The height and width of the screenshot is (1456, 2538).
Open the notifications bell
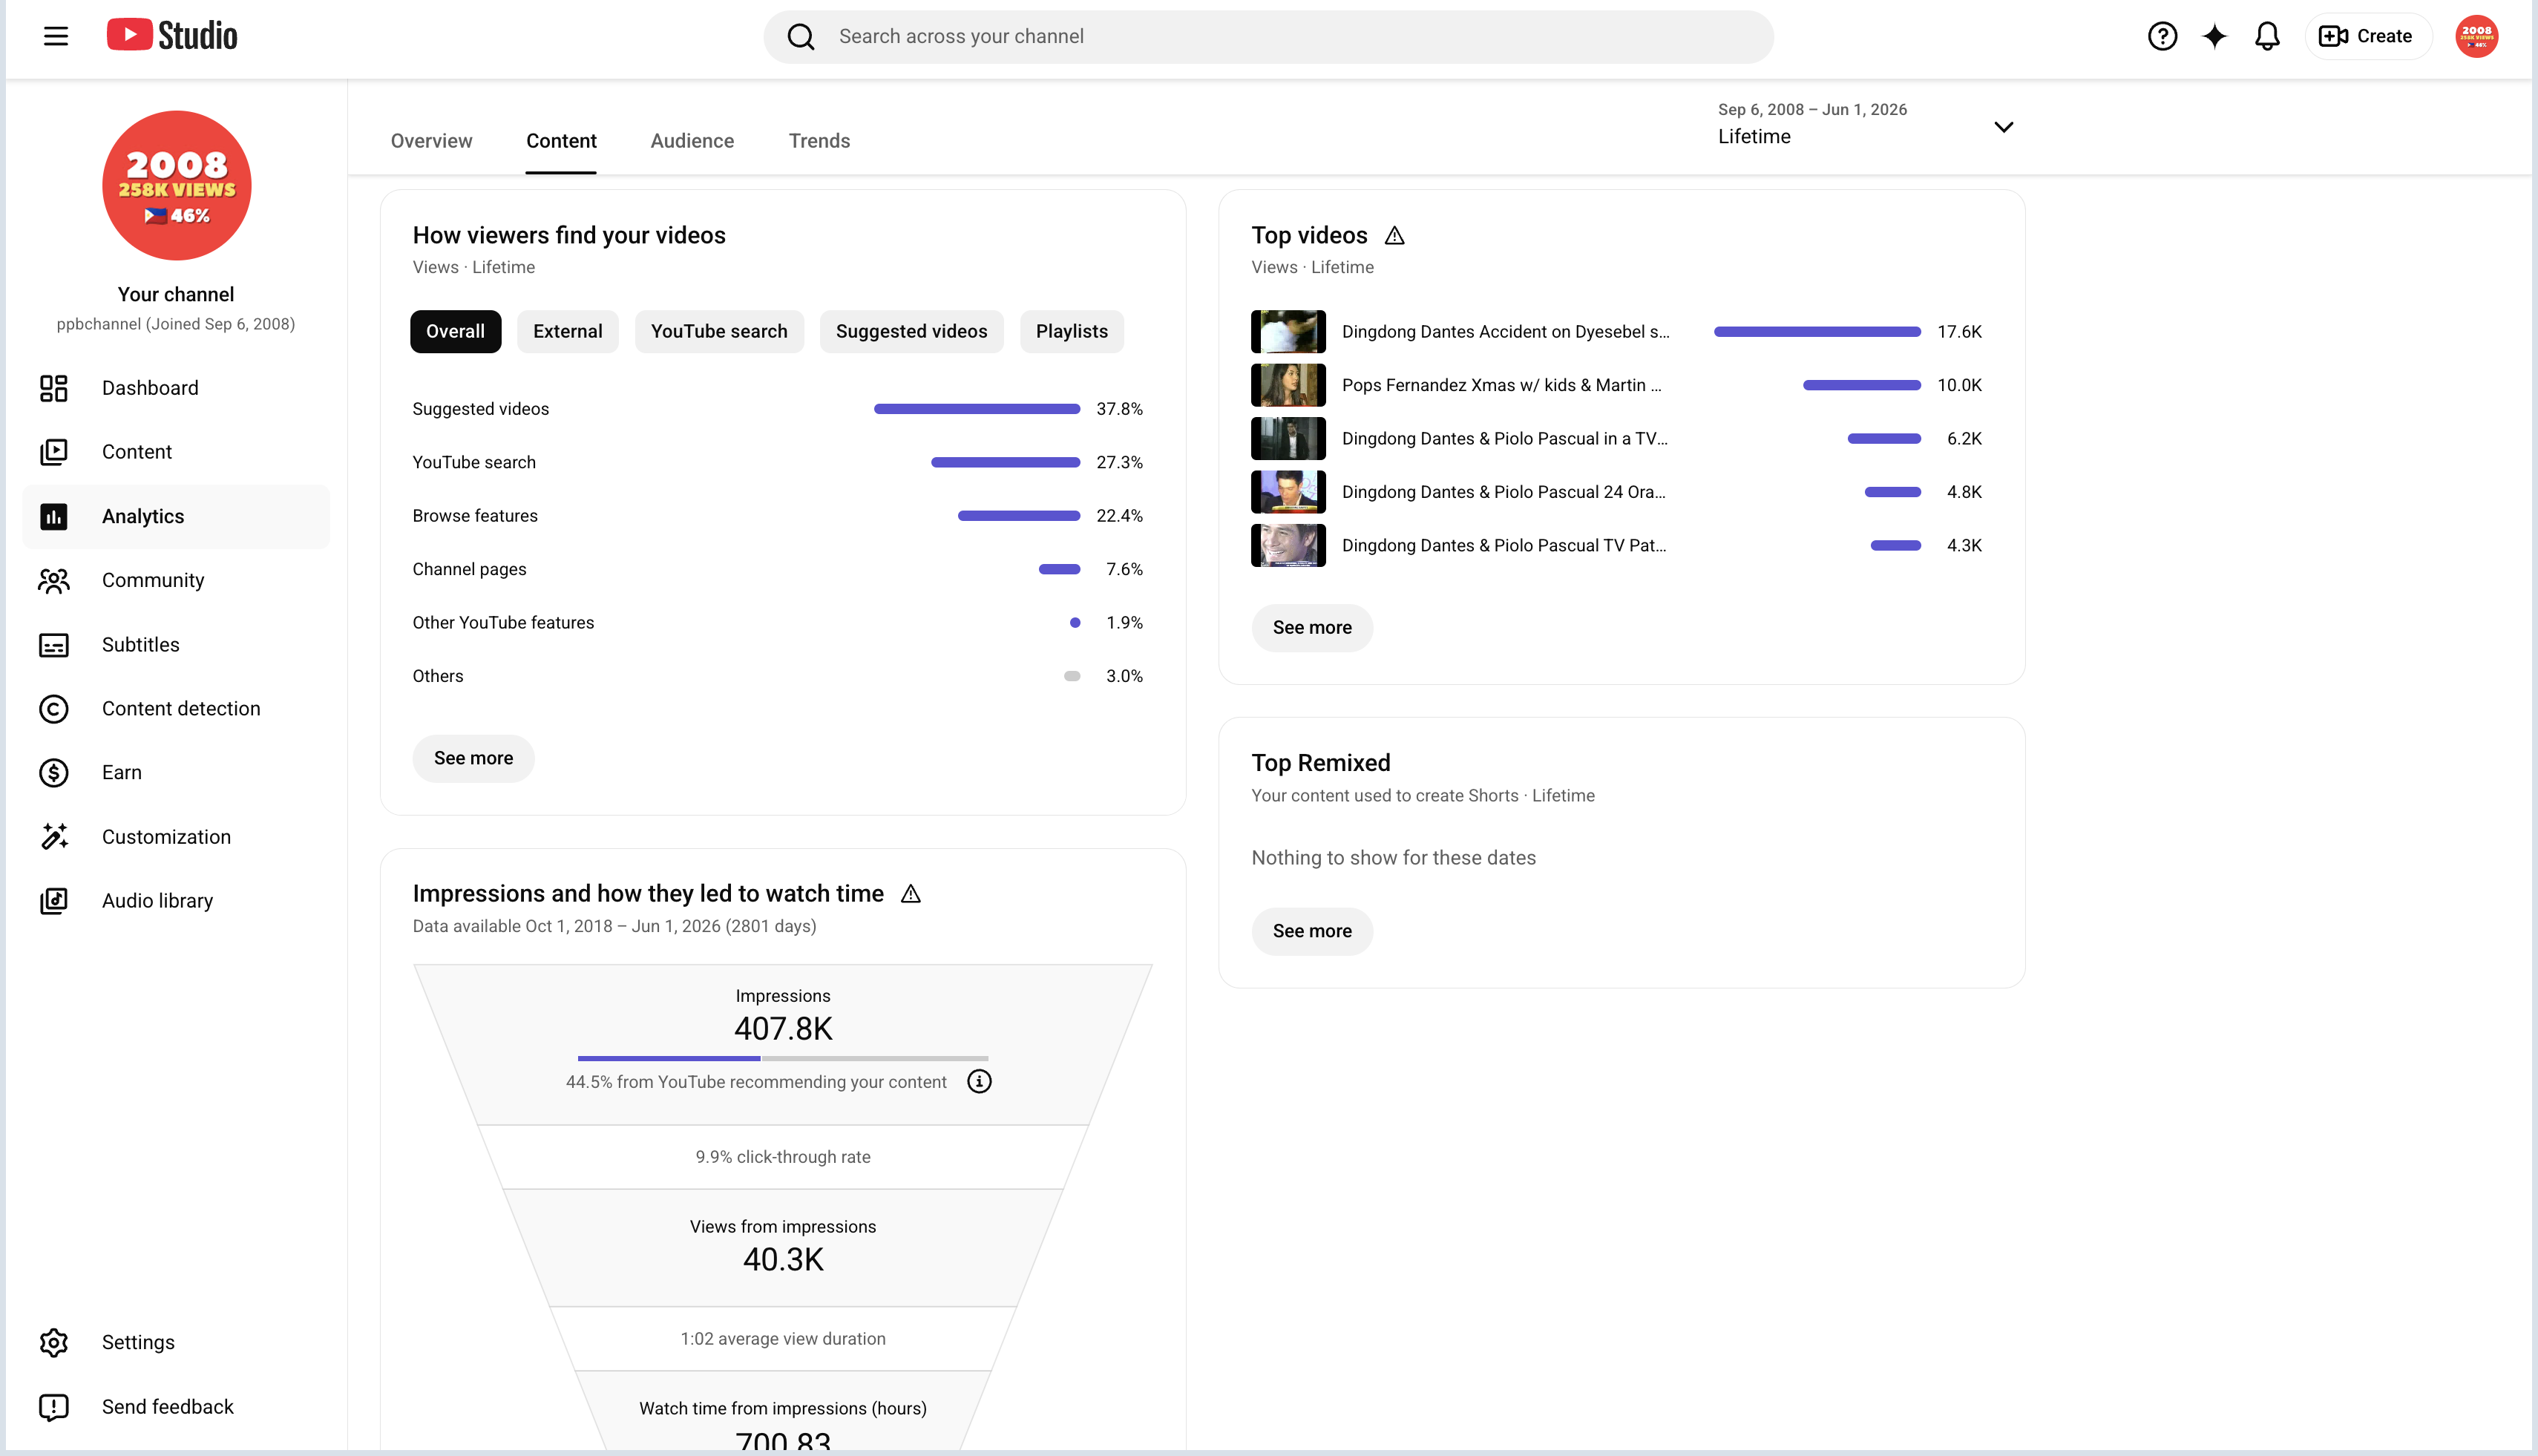(x=2267, y=37)
